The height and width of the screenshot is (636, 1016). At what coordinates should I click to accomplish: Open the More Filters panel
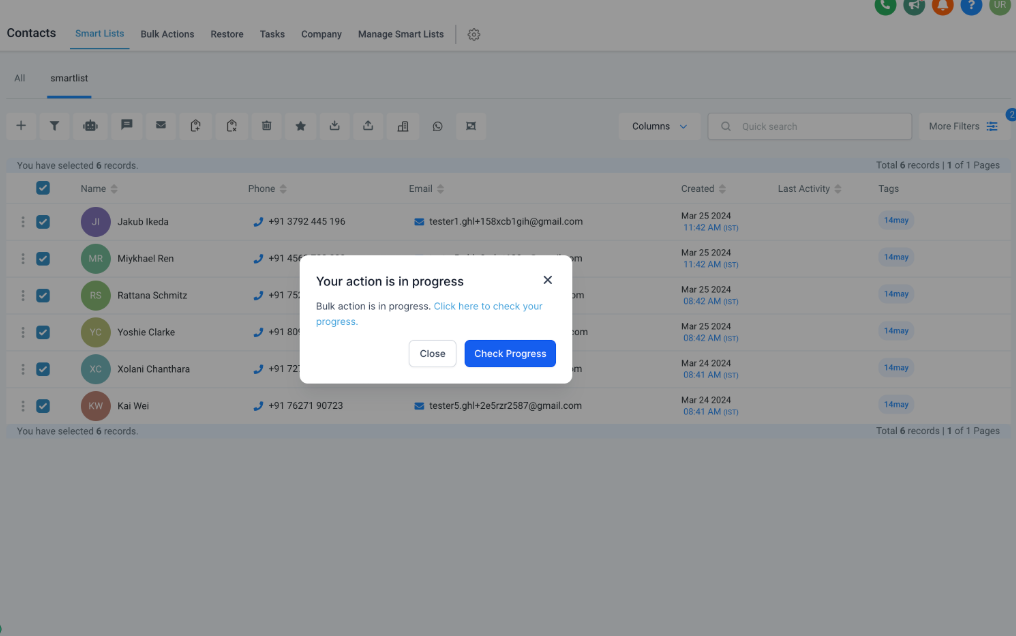tap(962, 126)
